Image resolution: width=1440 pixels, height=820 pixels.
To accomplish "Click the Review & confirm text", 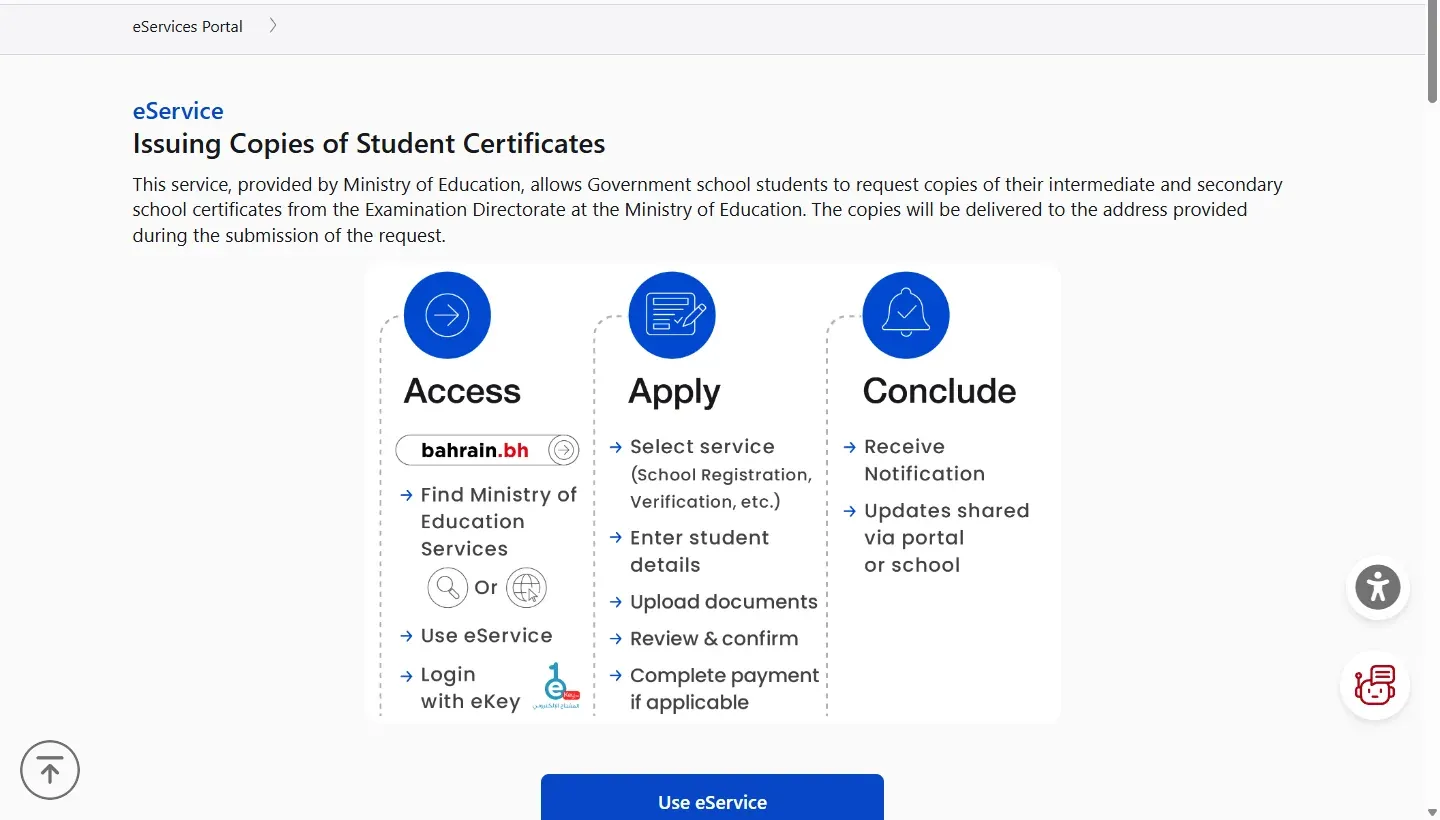I will (x=714, y=639).
